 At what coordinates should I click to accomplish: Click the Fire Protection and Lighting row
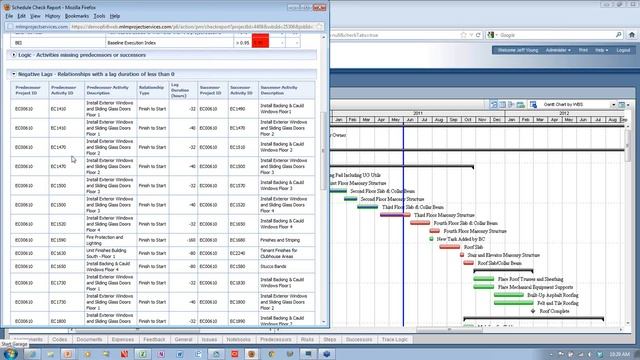(162, 240)
